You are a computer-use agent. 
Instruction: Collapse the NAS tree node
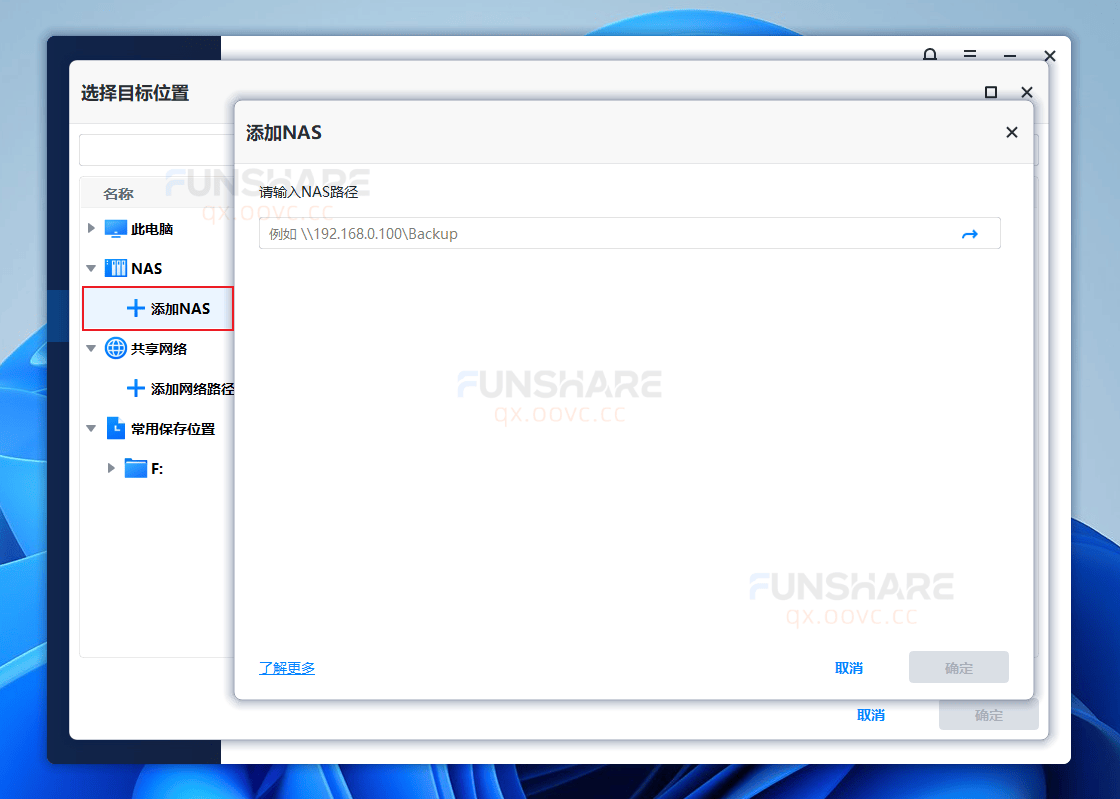click(x=91, y=269)
